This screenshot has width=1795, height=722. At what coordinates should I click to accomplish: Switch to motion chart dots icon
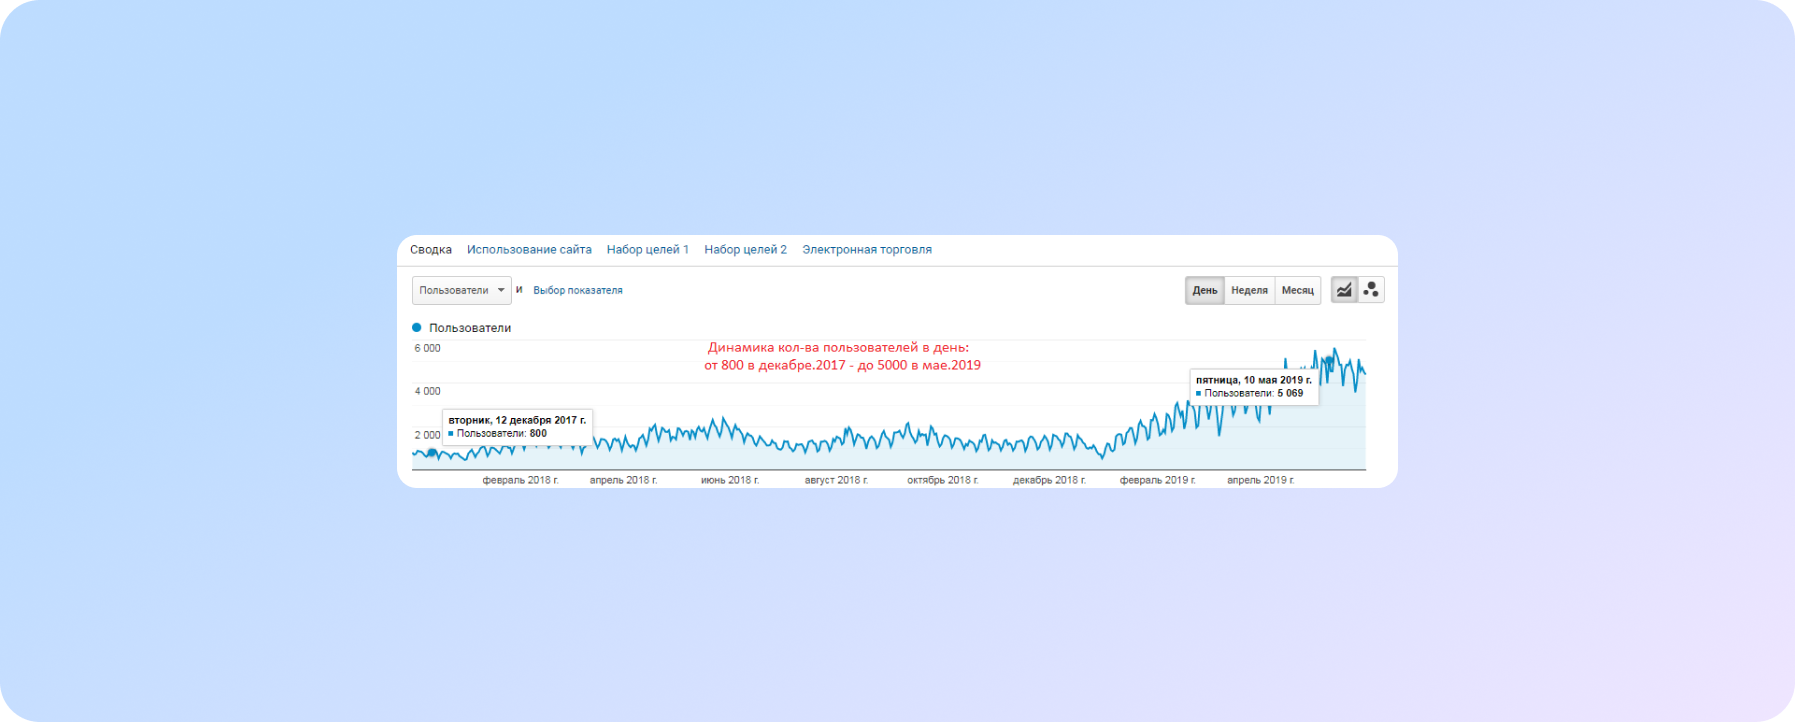(1371, 290)
